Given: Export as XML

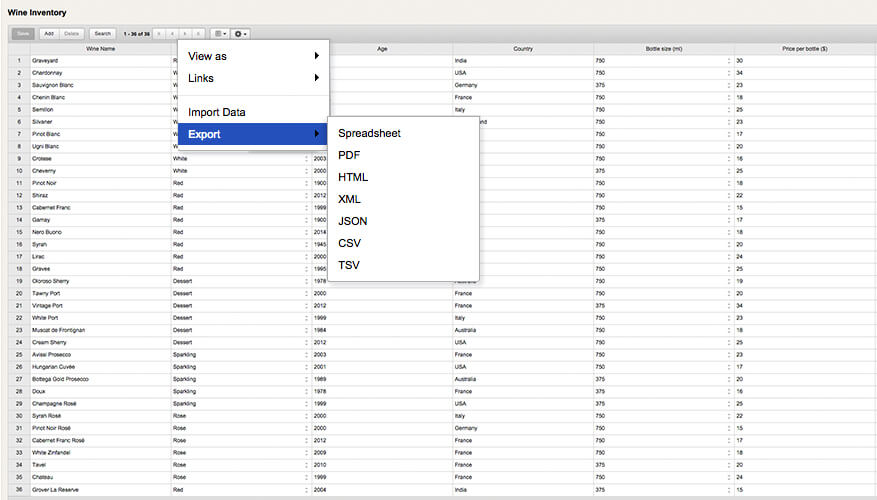Looking at the screenshot, I should click(403, 199).
